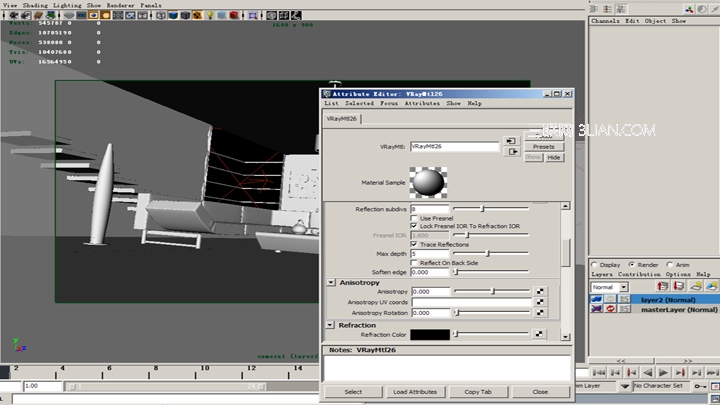The height and width of the screenshot is (405, 720).
Task: Click the bookmarks book icon in panel toolbar
Action: (x=38, y=15)
